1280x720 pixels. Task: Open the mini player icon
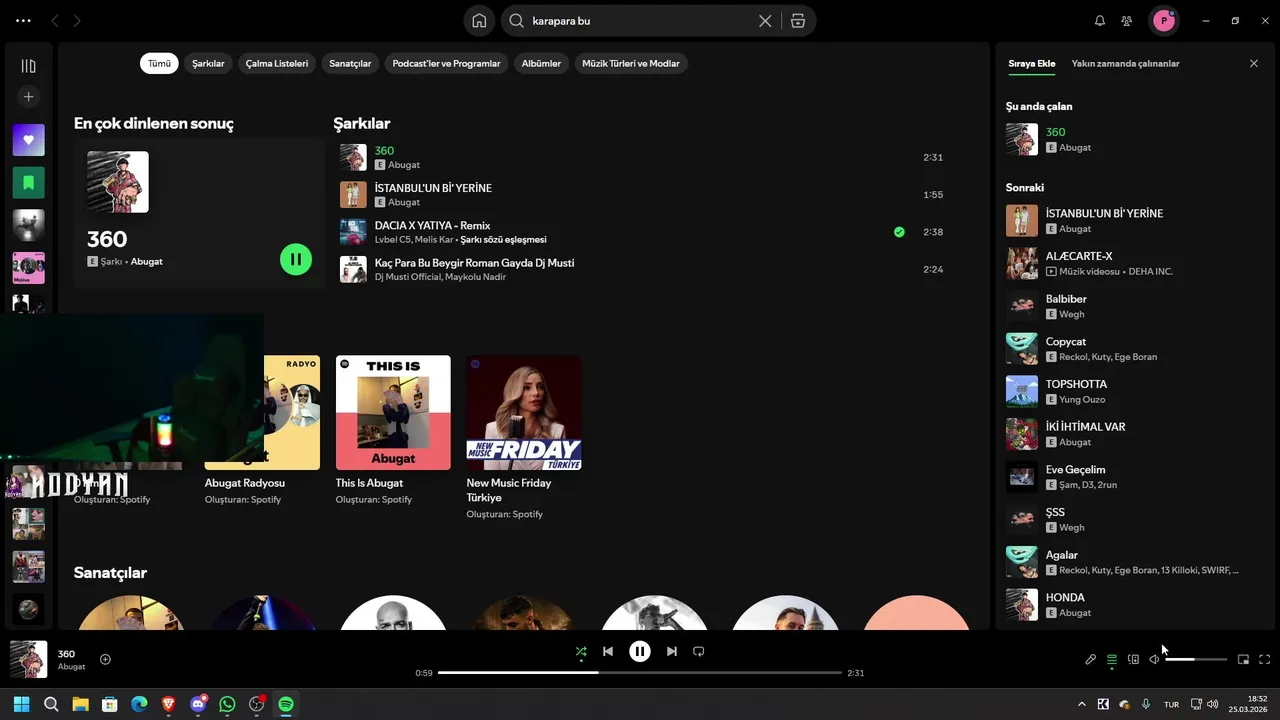pyautogui.click(x=1243, y=659)
